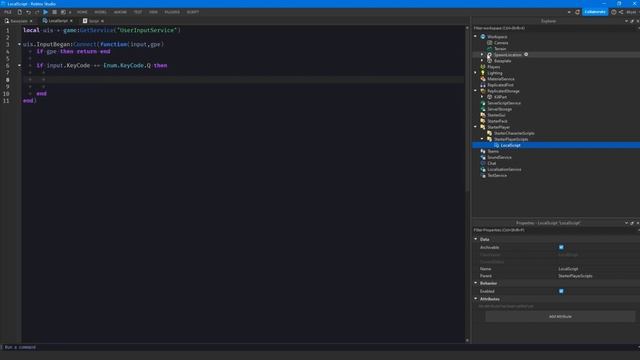Select StarterPack in Explorer

click(x=497, y=121)
